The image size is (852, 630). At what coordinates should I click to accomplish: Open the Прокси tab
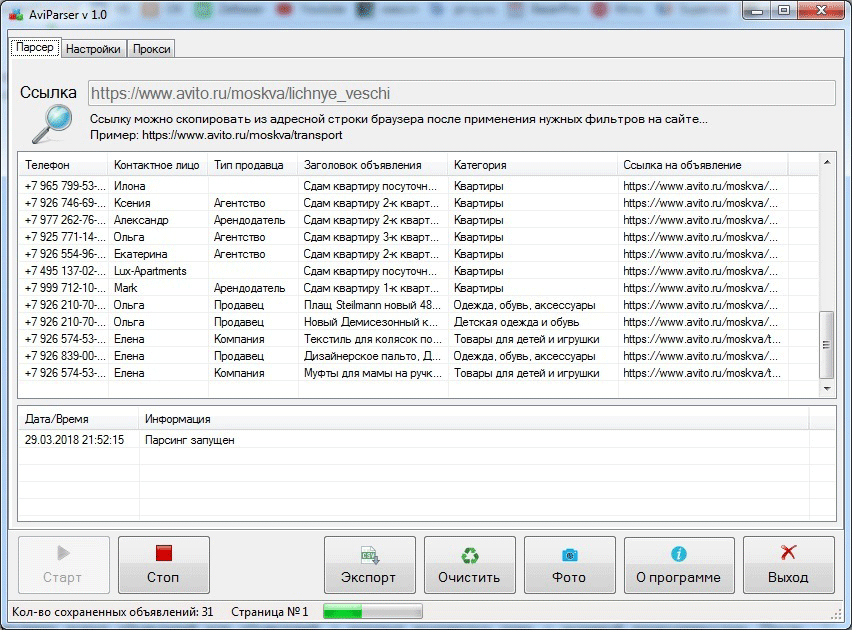pos(152,49)
